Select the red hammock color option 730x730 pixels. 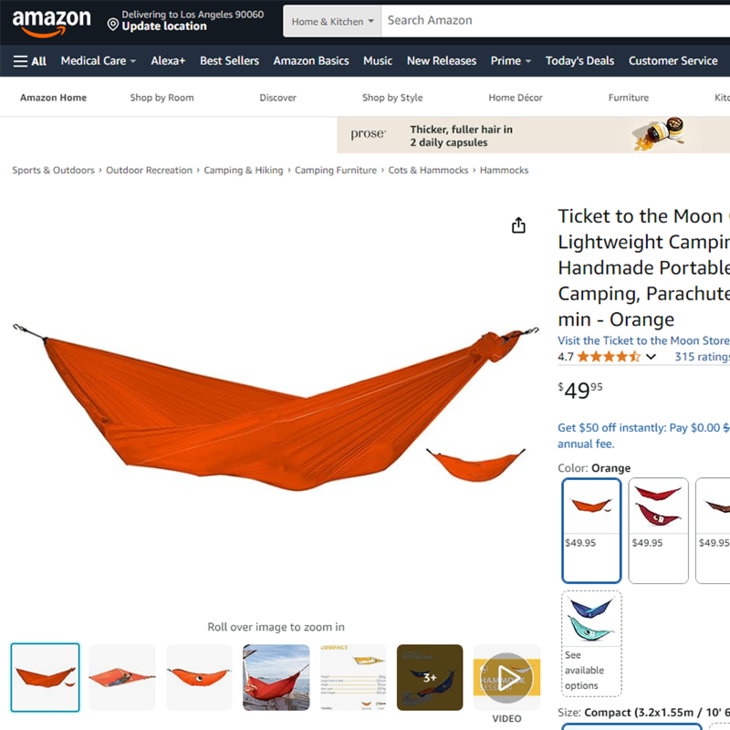point(658,530)
